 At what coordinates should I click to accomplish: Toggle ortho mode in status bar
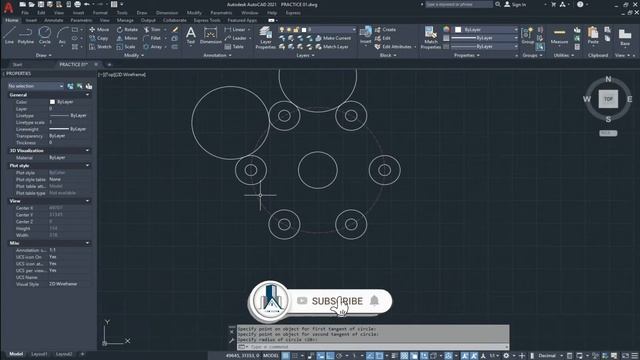click(x=330, y=356)
